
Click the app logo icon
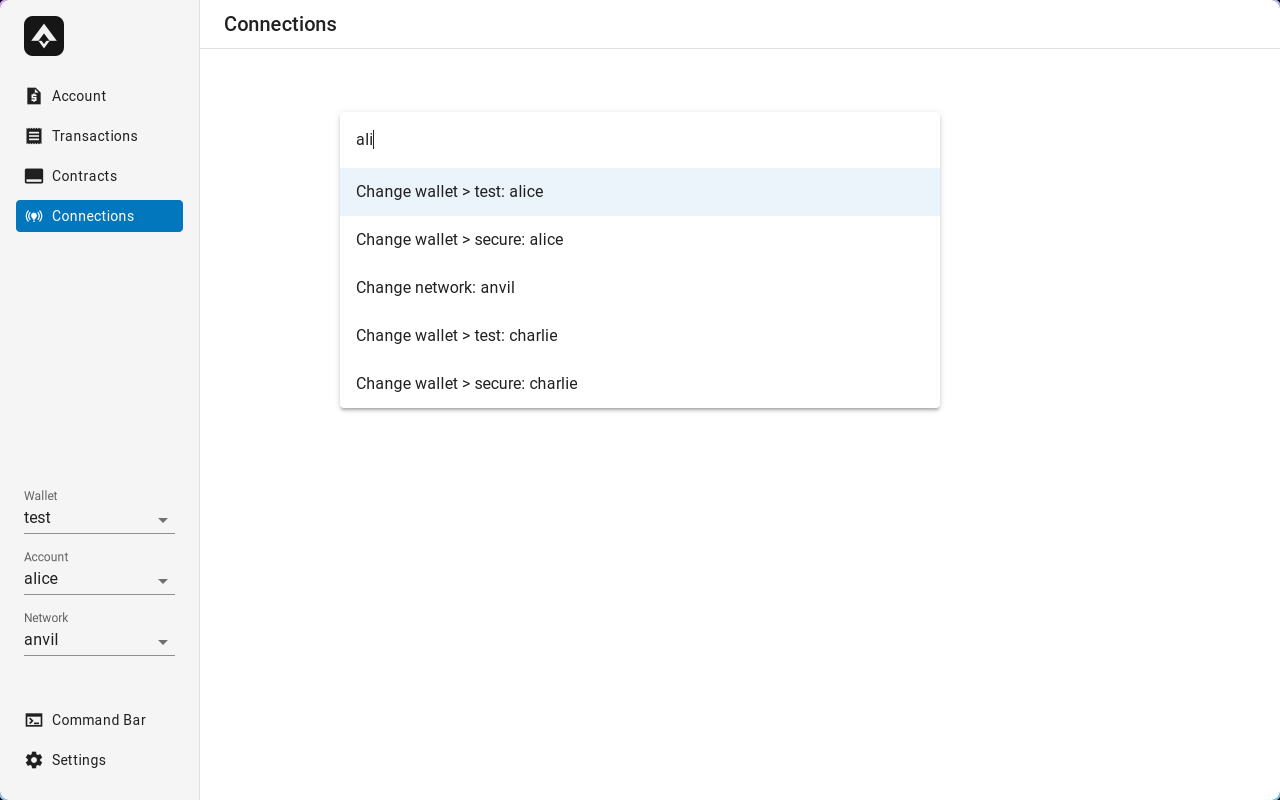(44, 36)
